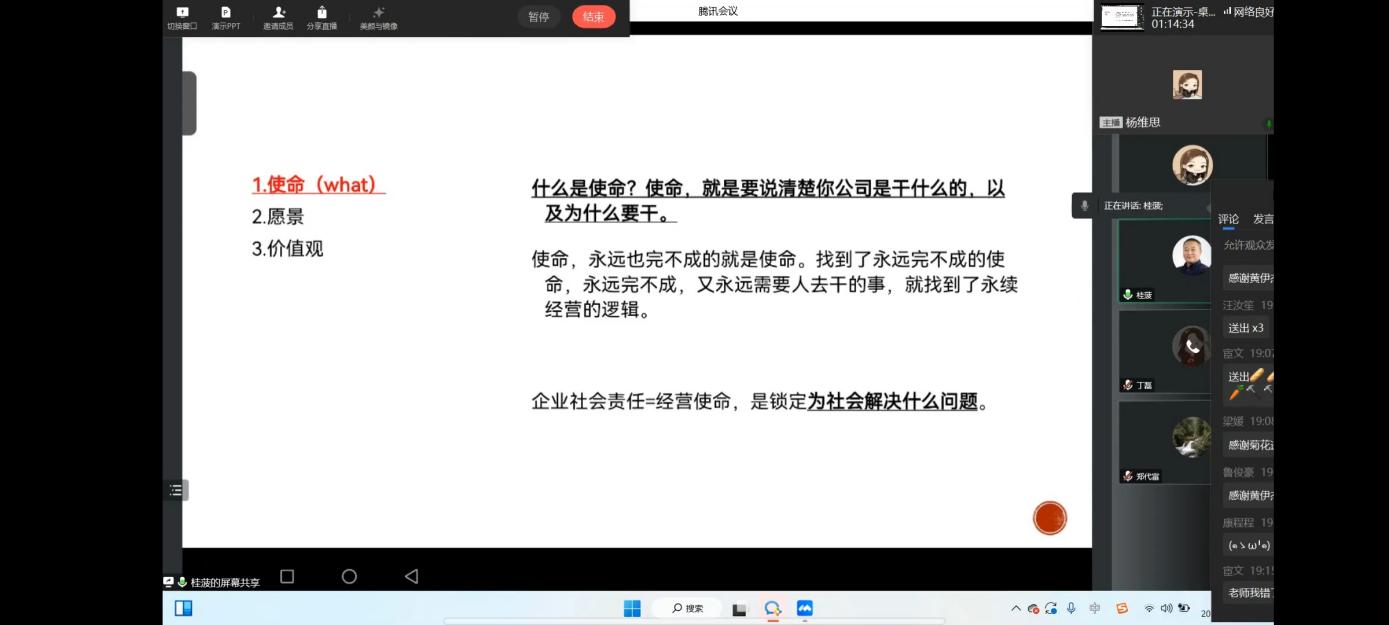Screen dimensions: 1389x625
Task: Open 邀请成员 to invite members
Action: click(x=277, y=17)
